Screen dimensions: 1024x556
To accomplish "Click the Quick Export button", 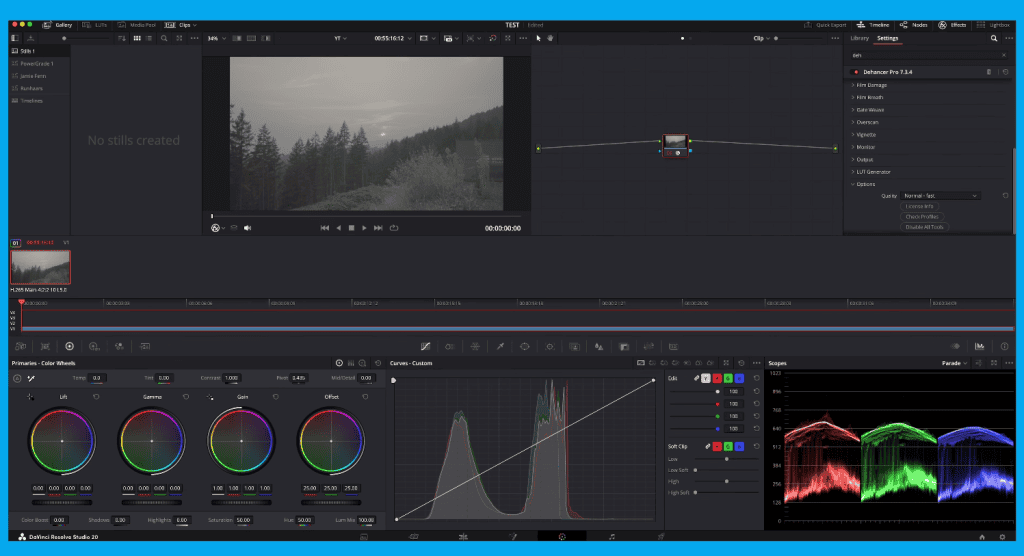I will pos(827,23).
